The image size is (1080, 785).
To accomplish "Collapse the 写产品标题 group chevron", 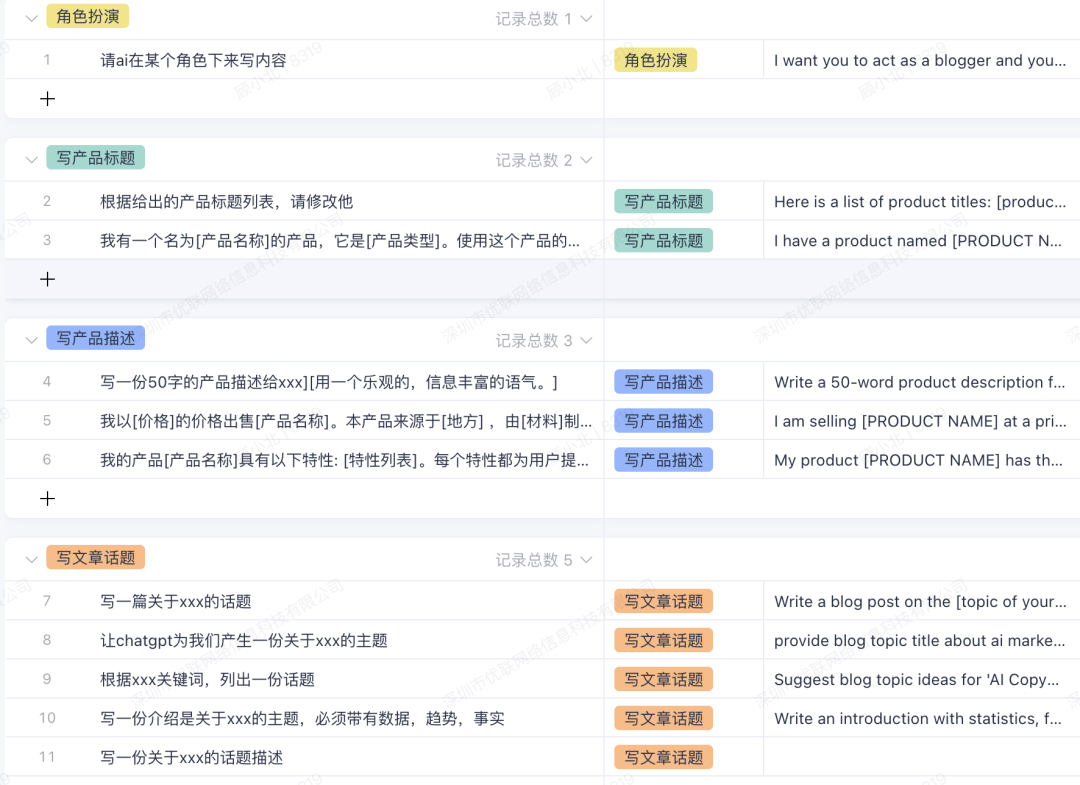I will tap(30, 159).
